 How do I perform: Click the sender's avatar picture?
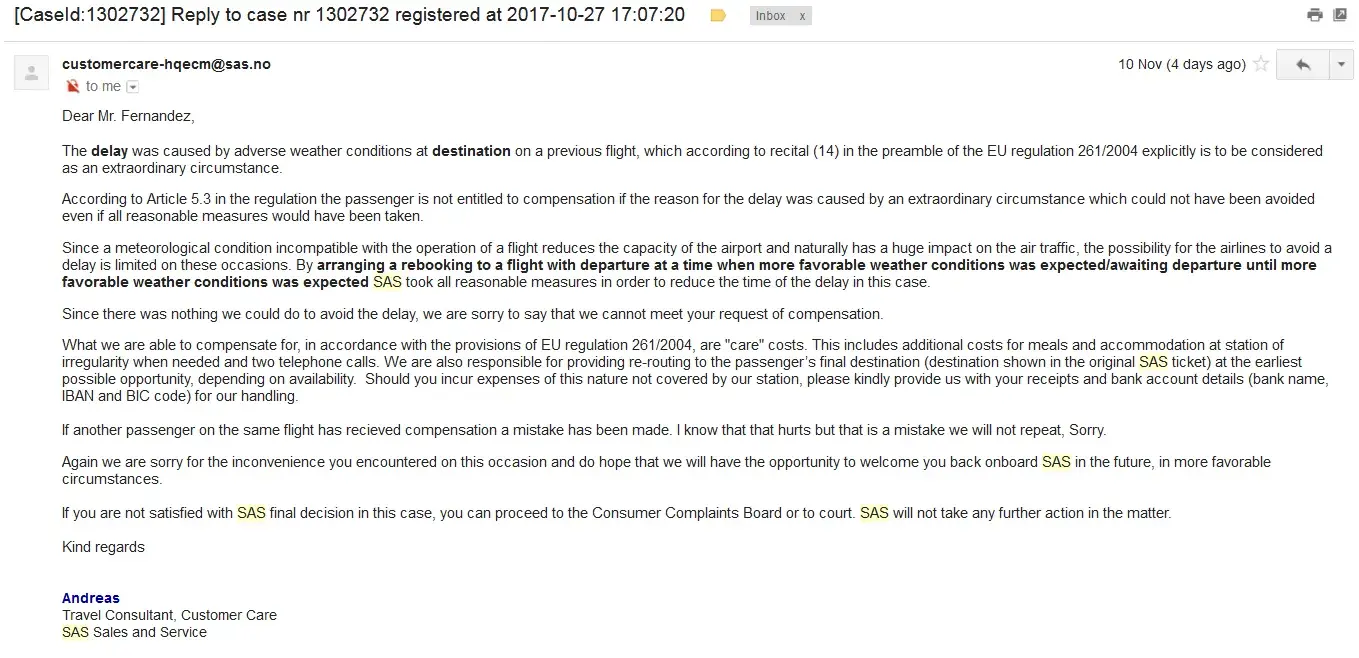31,73
